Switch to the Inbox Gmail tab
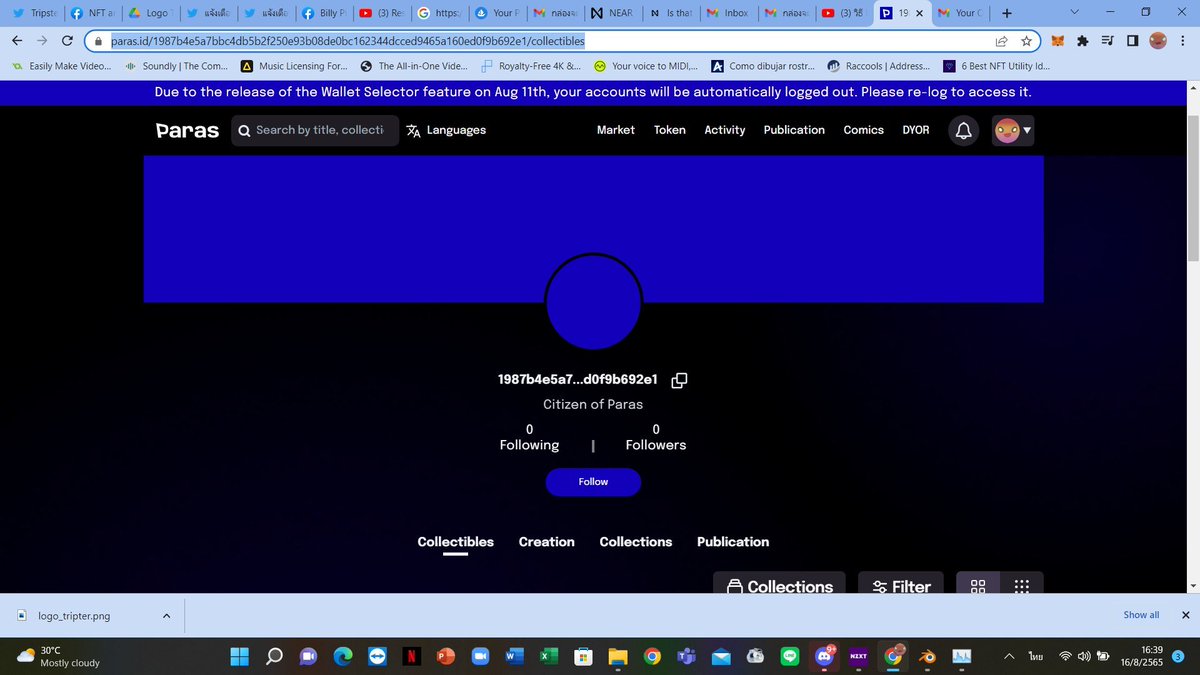 coord(727,13)
